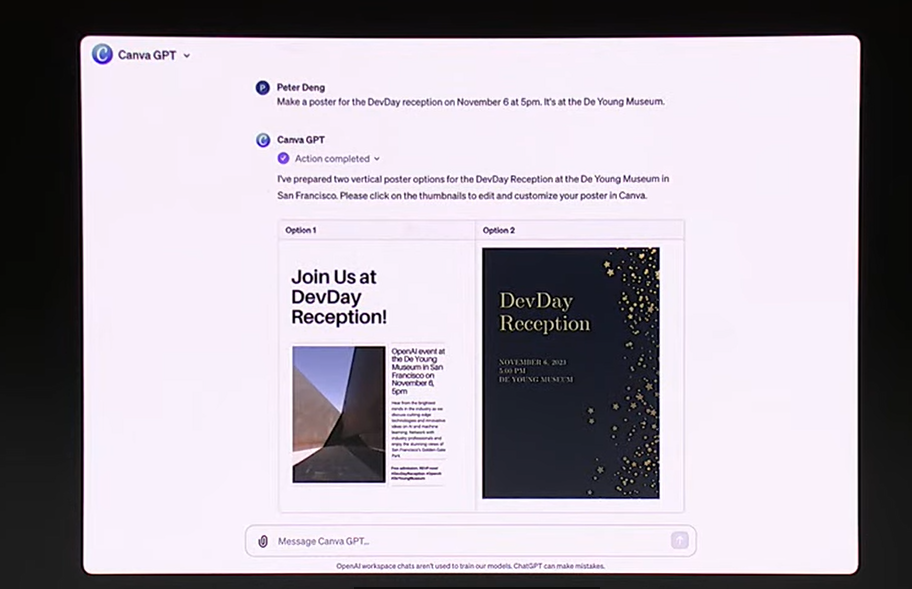Click the "Canva GPT" responder name in chat
Screen dimensions: 912x589
click(x=301, y=140)
